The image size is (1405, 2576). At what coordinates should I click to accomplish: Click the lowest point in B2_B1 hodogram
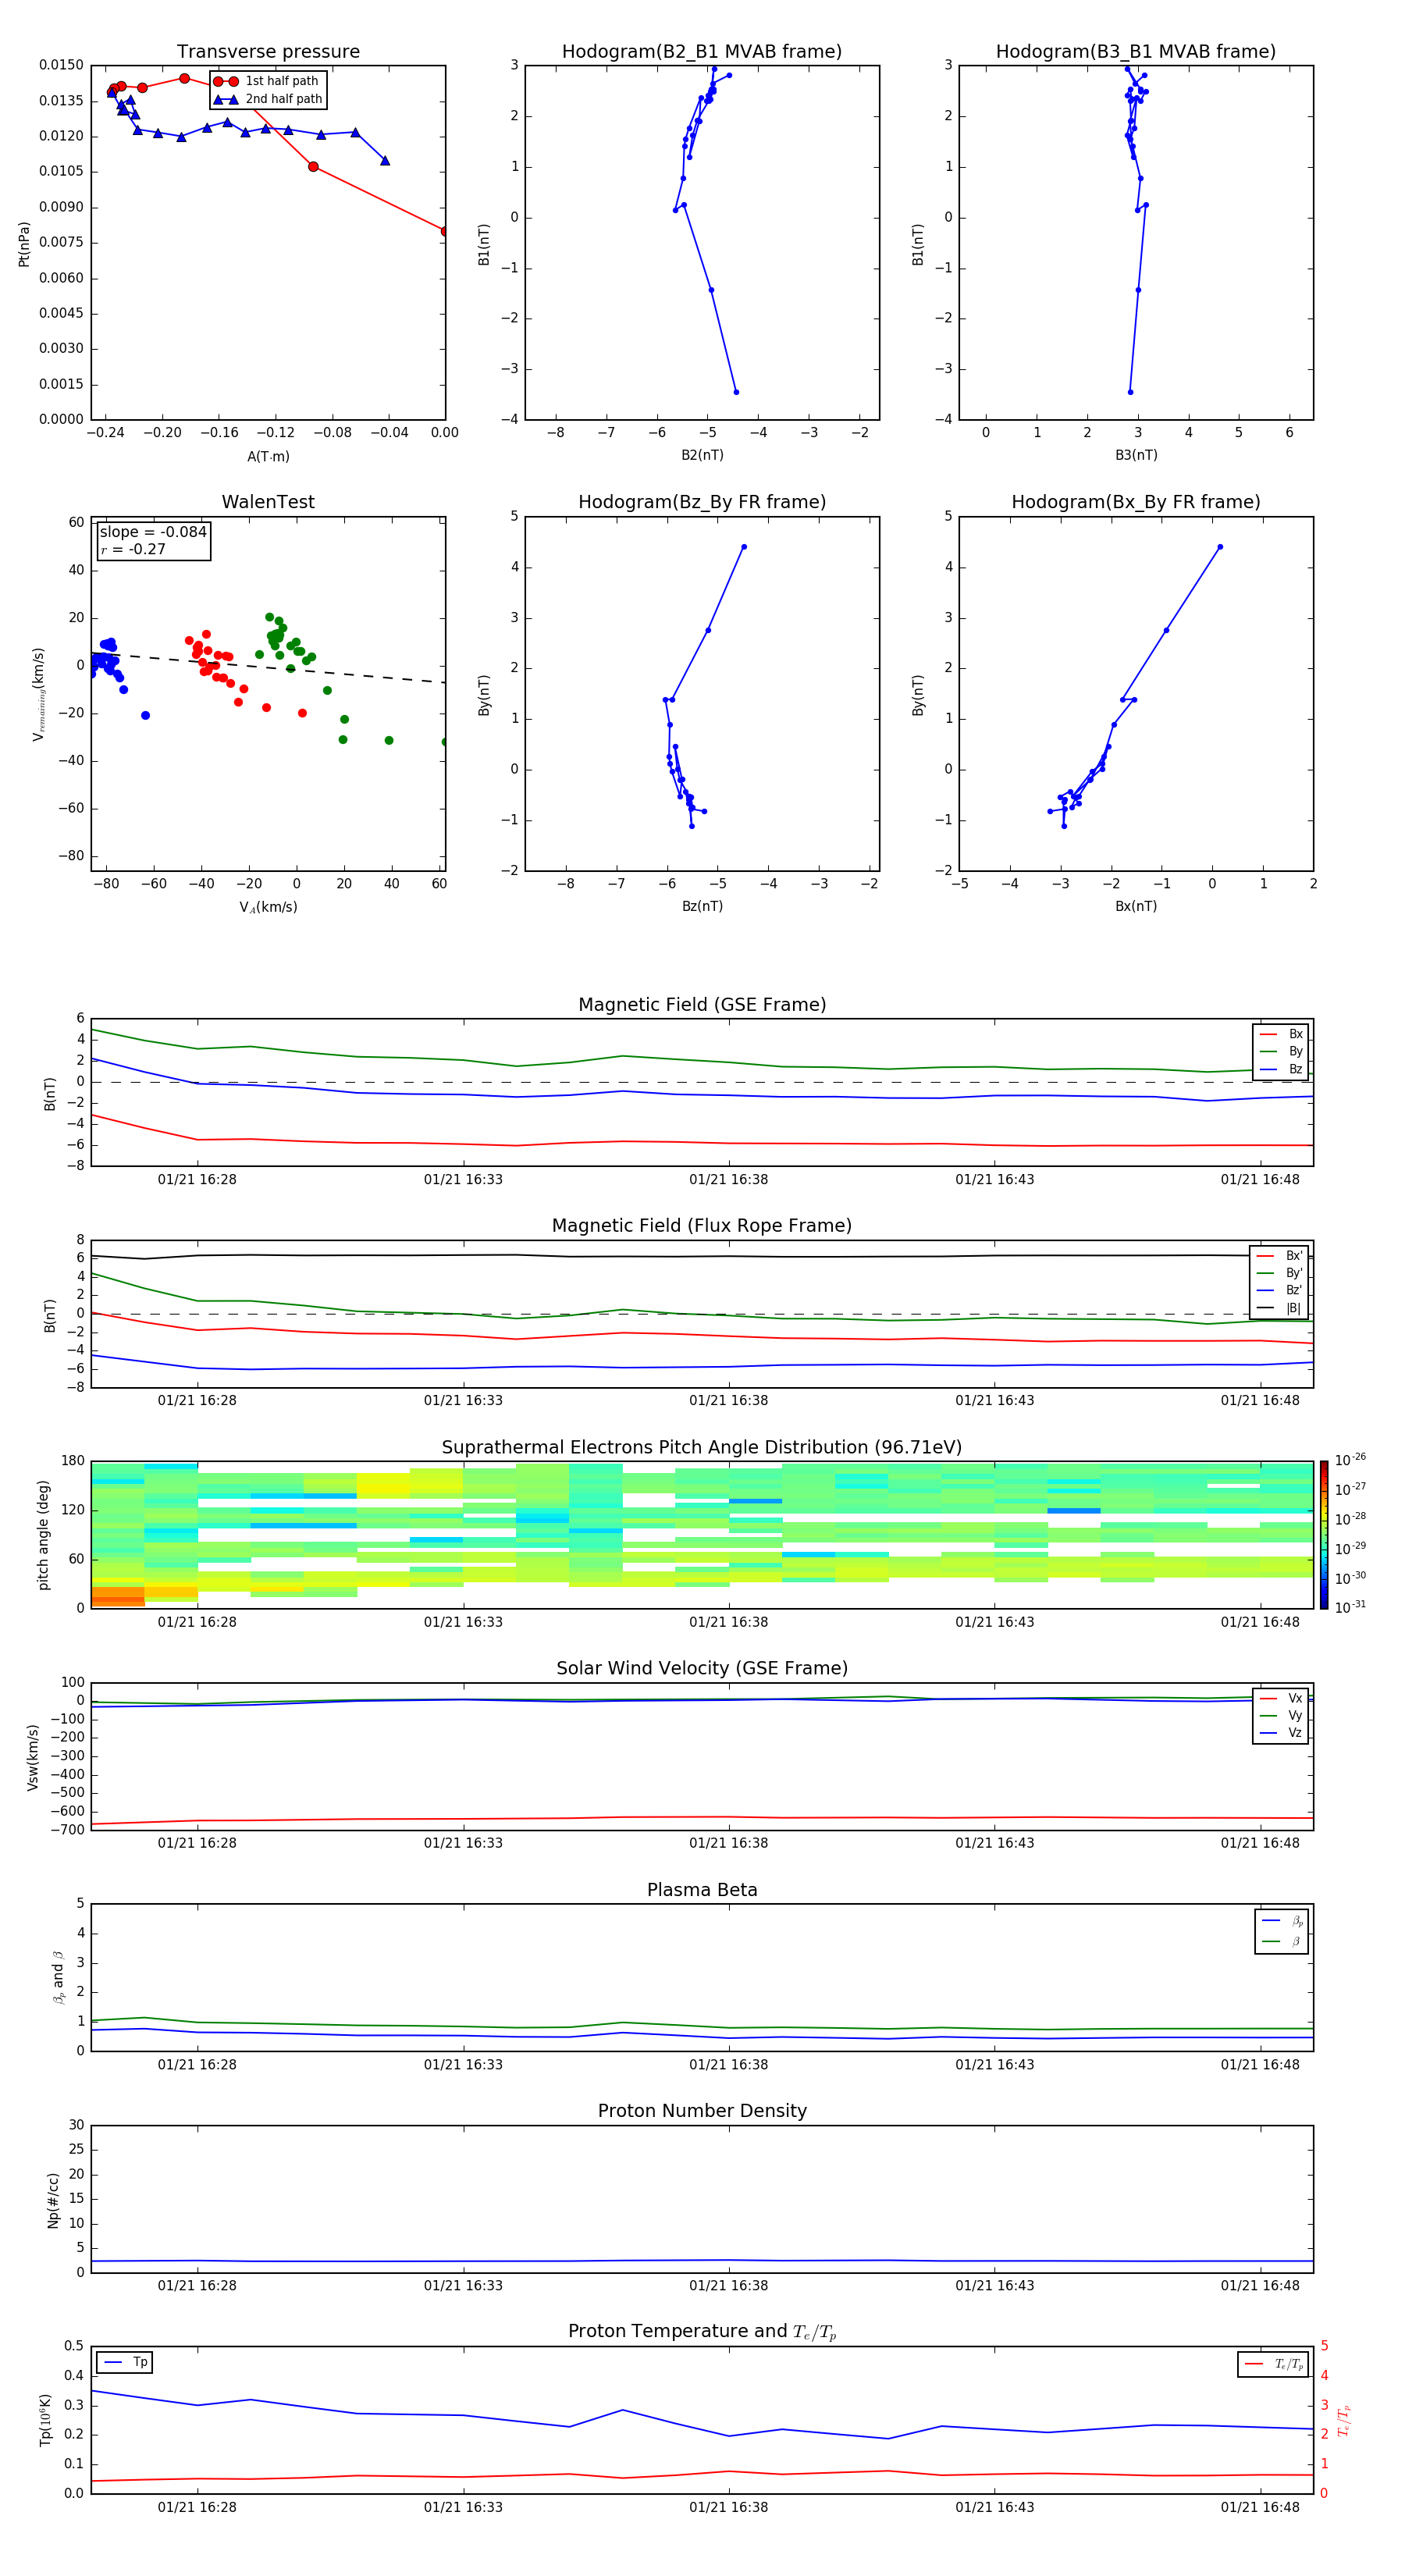point(736,392)
